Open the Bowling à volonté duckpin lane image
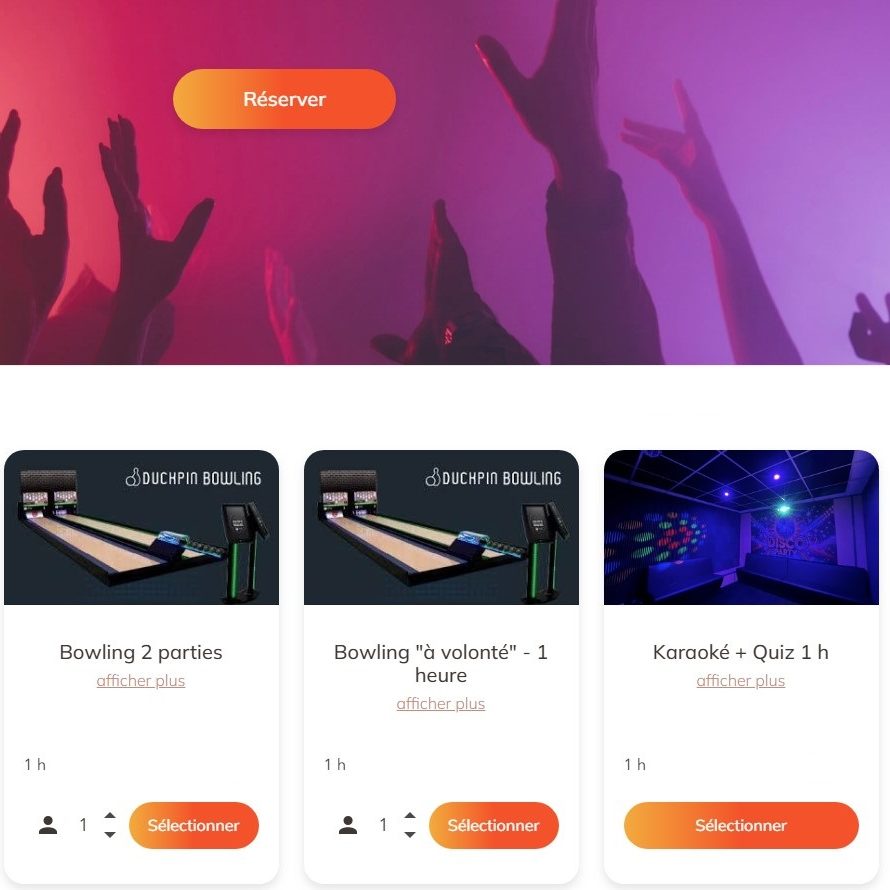This screenshot has height=890, width=890. click(x=441, y=527)
